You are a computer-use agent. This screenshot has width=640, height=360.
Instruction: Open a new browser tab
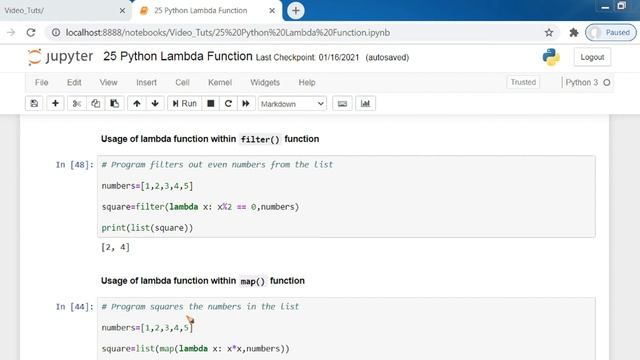(296, 11)
